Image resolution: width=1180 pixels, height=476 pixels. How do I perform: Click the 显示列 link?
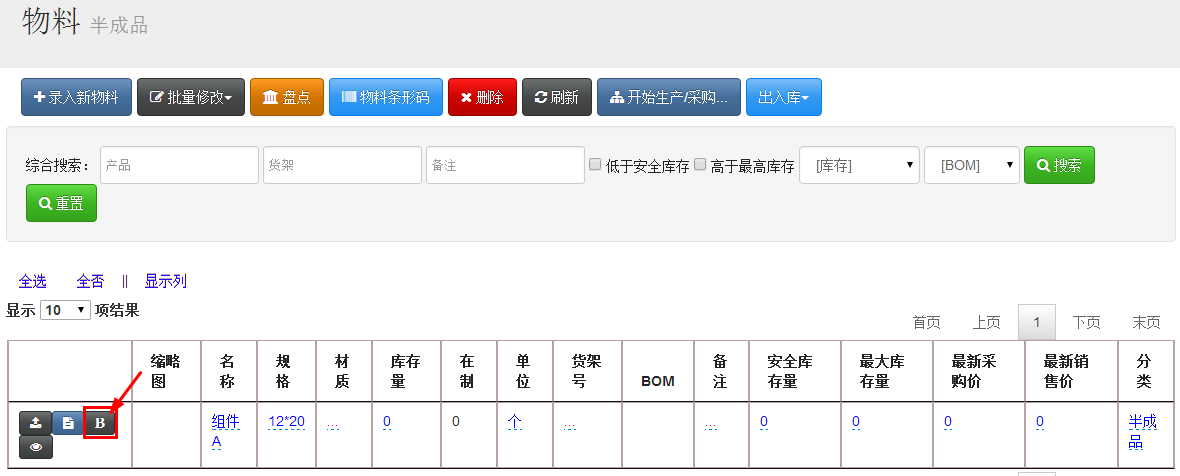click(165, 281)
